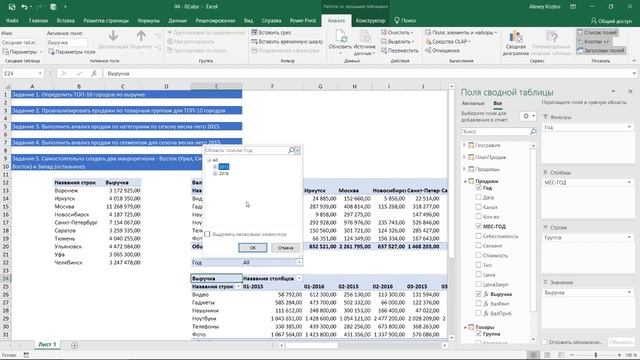The image size is (640, 360).
Task: Select the Лист 1 sheet tab
Action: click(x=47, y=344)
